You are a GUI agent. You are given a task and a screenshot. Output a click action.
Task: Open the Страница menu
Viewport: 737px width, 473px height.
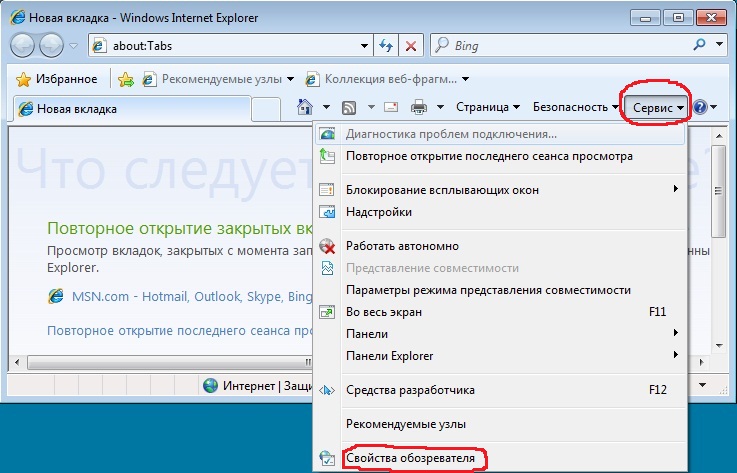(x=488, y=107)
